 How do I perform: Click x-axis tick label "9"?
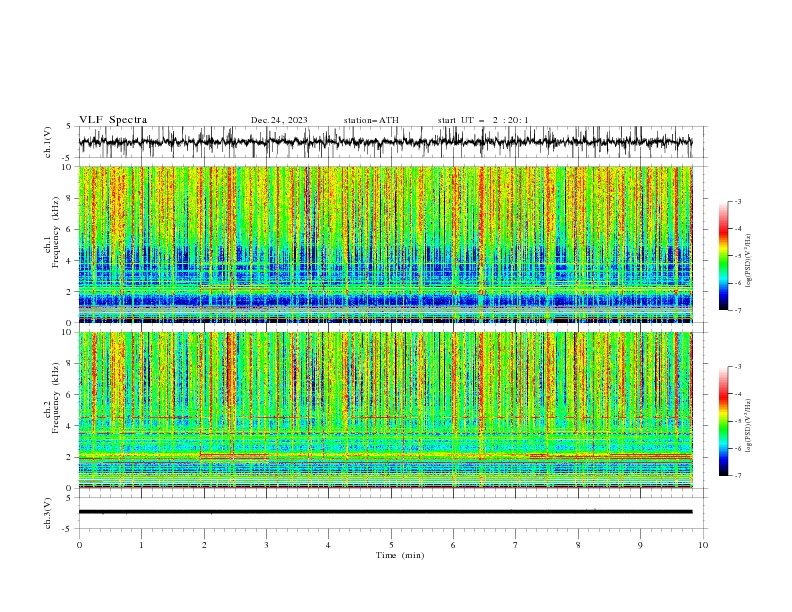(640, 545)
